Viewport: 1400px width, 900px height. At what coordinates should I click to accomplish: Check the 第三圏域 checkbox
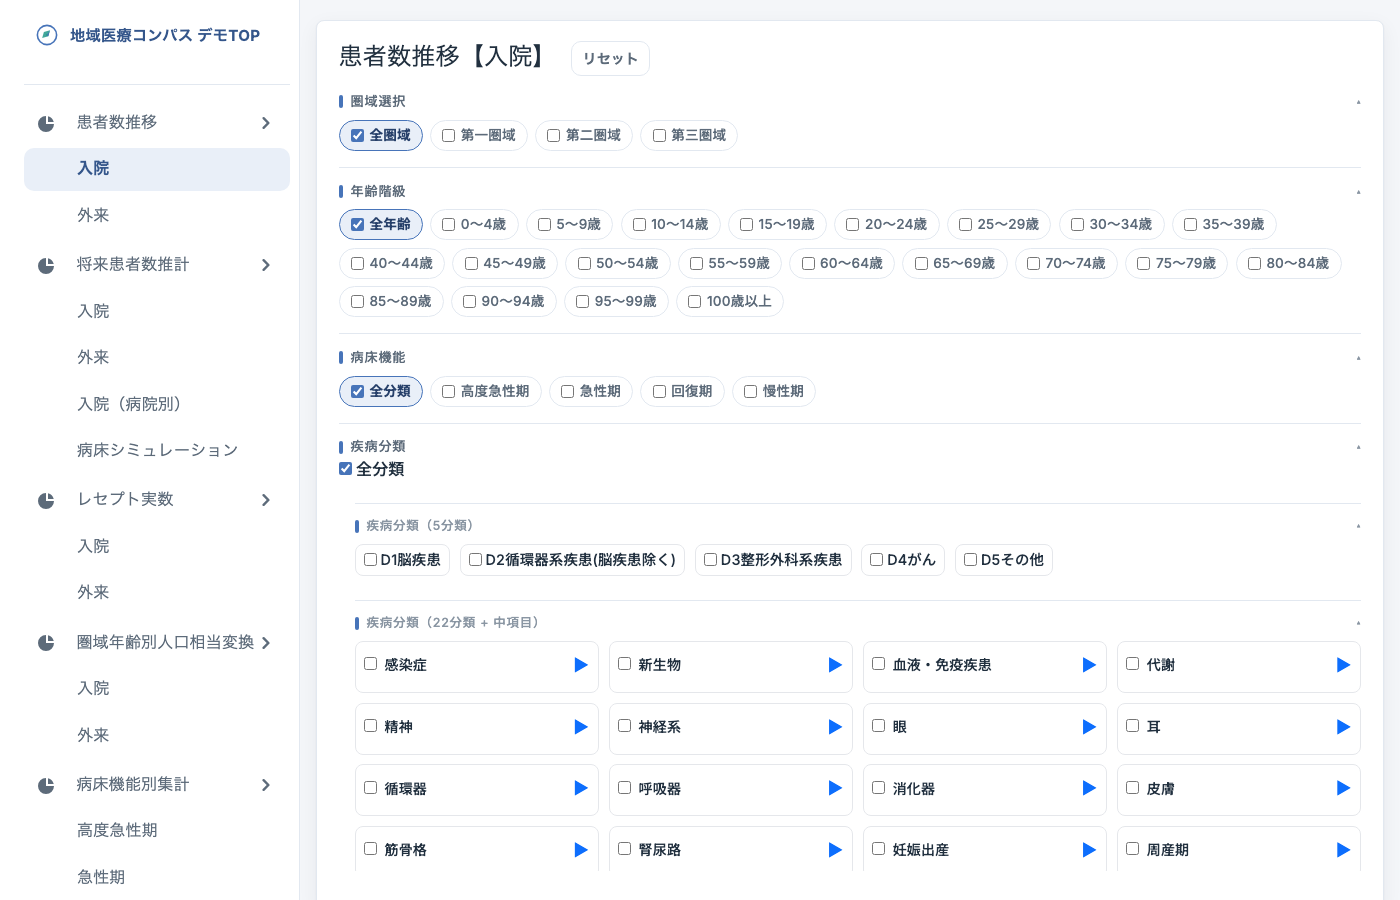[x=659, y=136]
